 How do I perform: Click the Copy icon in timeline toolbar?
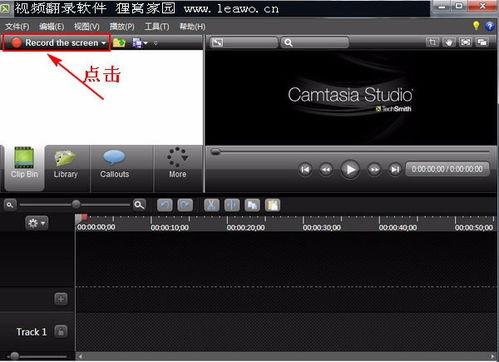click(x=252, y=205)
